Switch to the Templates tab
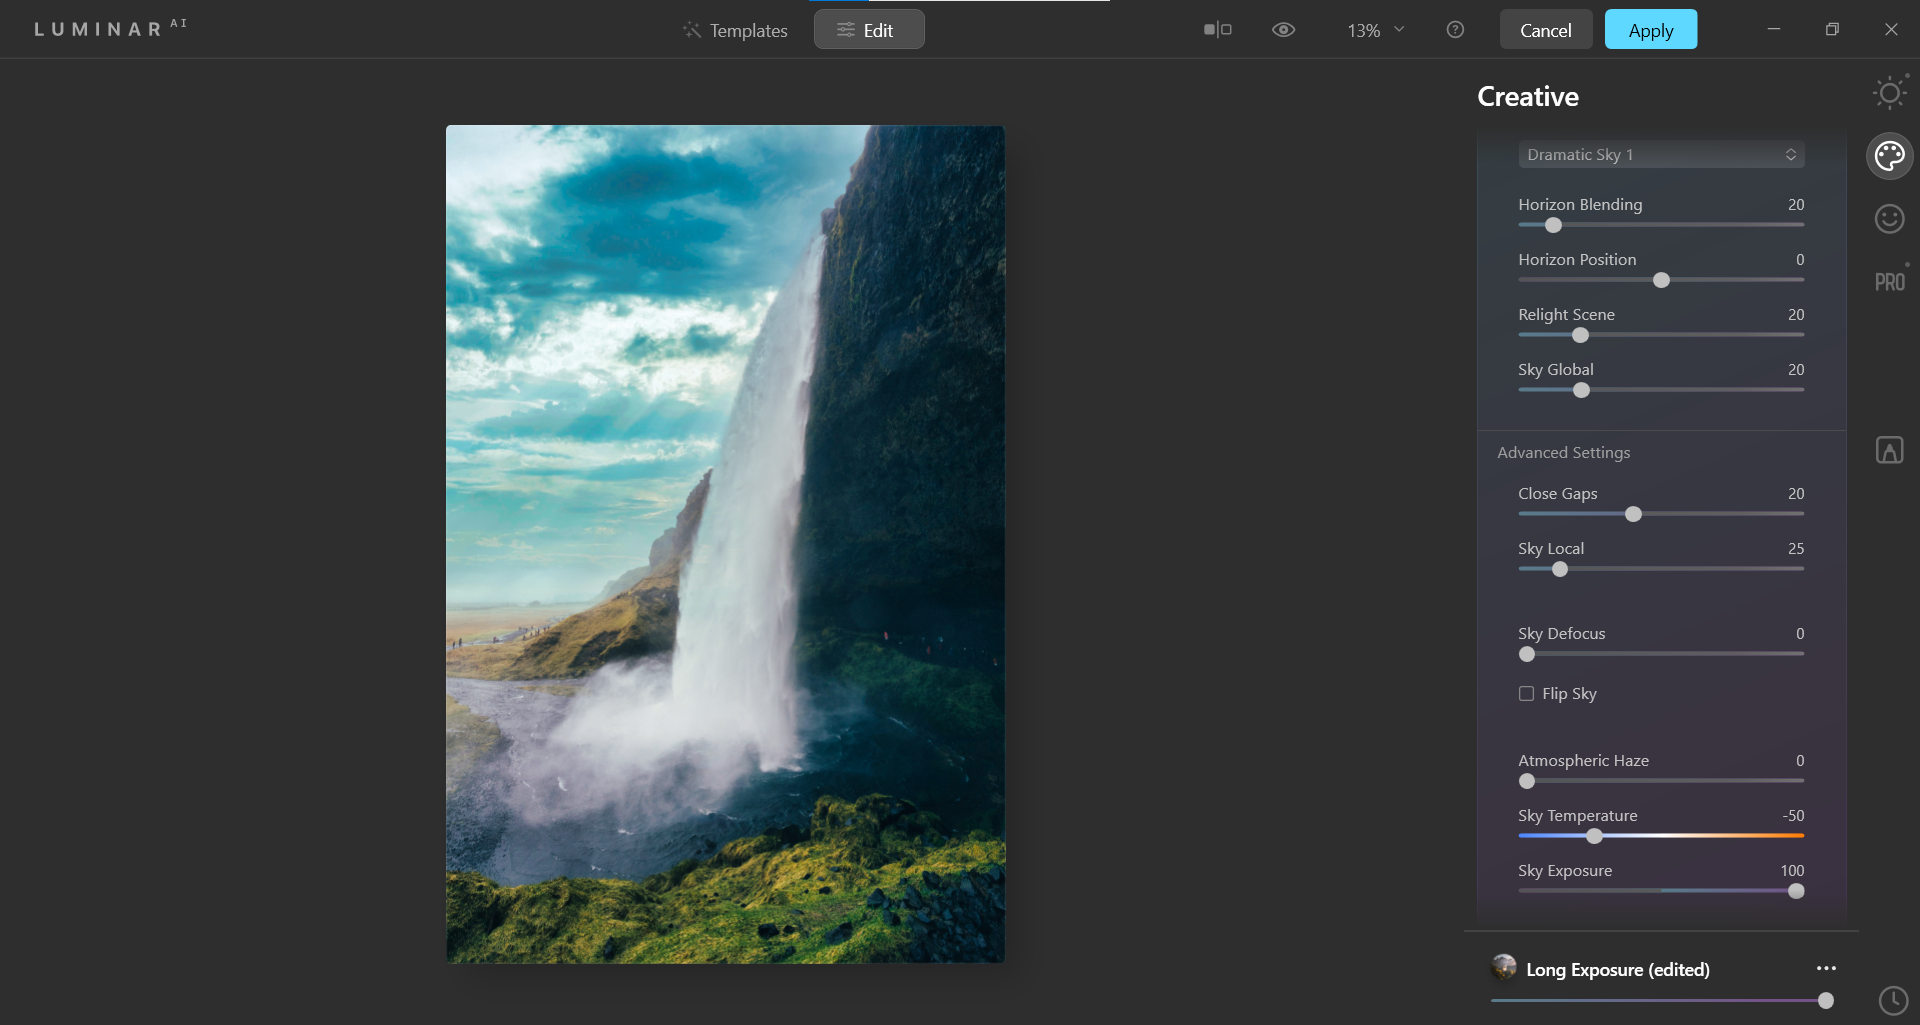This screenshot has width=1920, height=1025. [x=735, y=30]
